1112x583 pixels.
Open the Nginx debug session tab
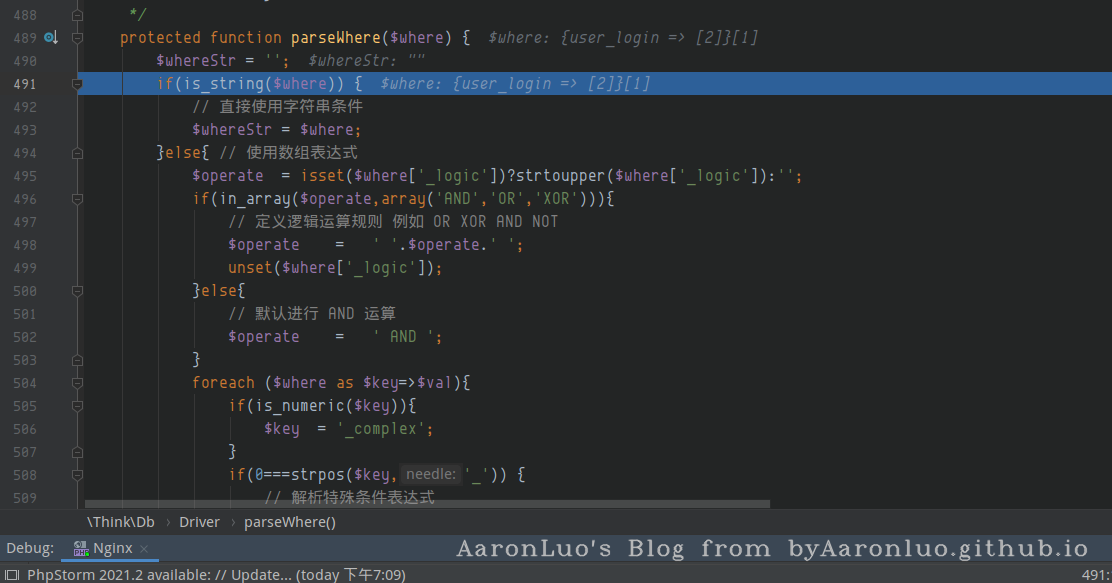tap(112, 549)
